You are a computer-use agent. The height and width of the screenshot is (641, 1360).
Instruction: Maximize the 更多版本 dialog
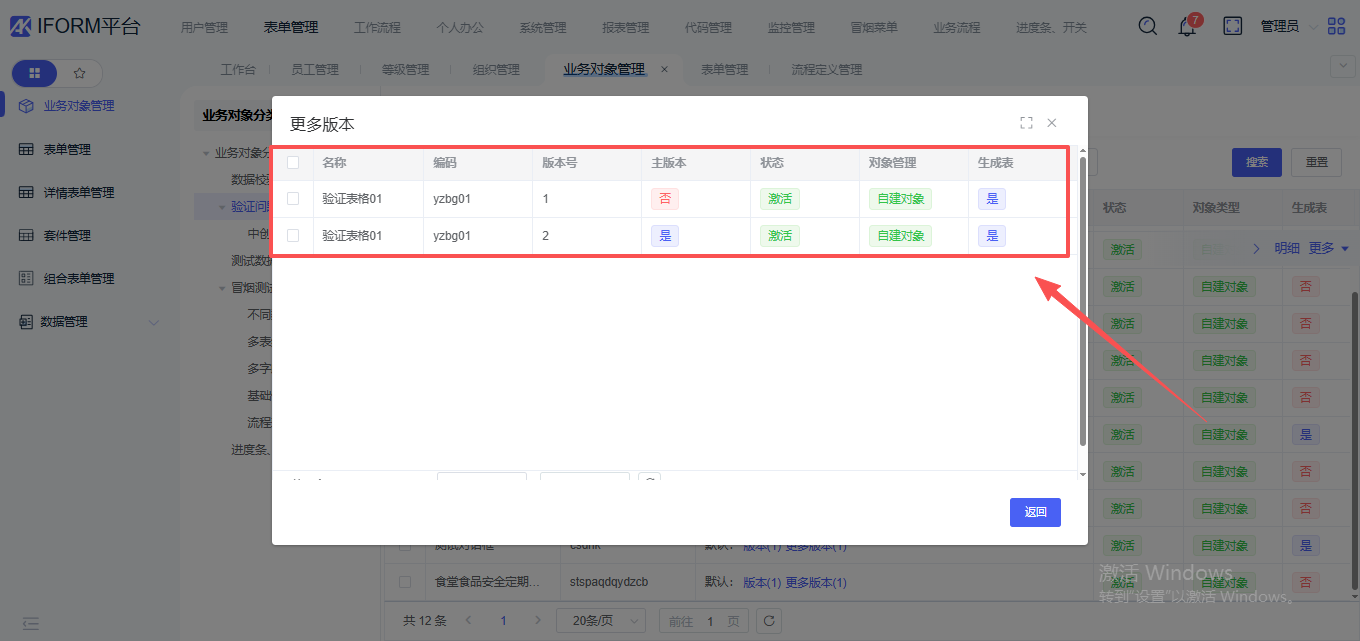[1026, 123]
